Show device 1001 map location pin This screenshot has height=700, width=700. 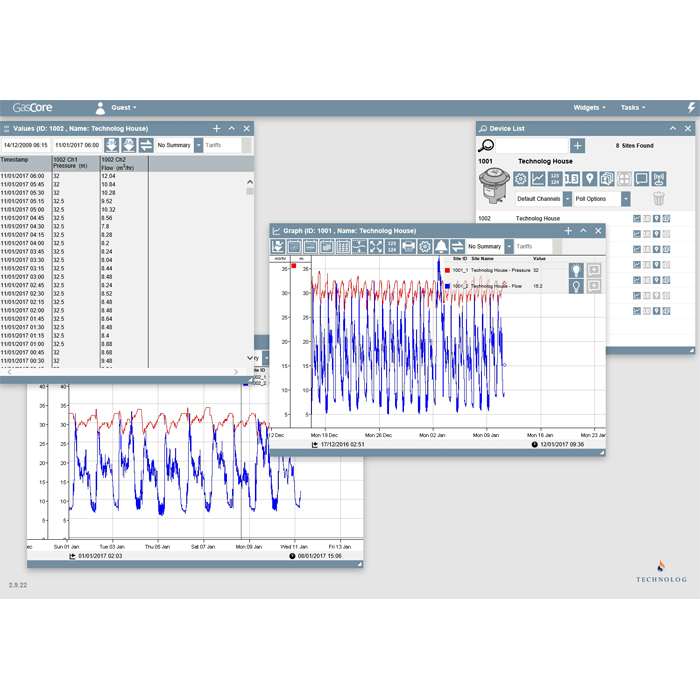click(589, 179)
